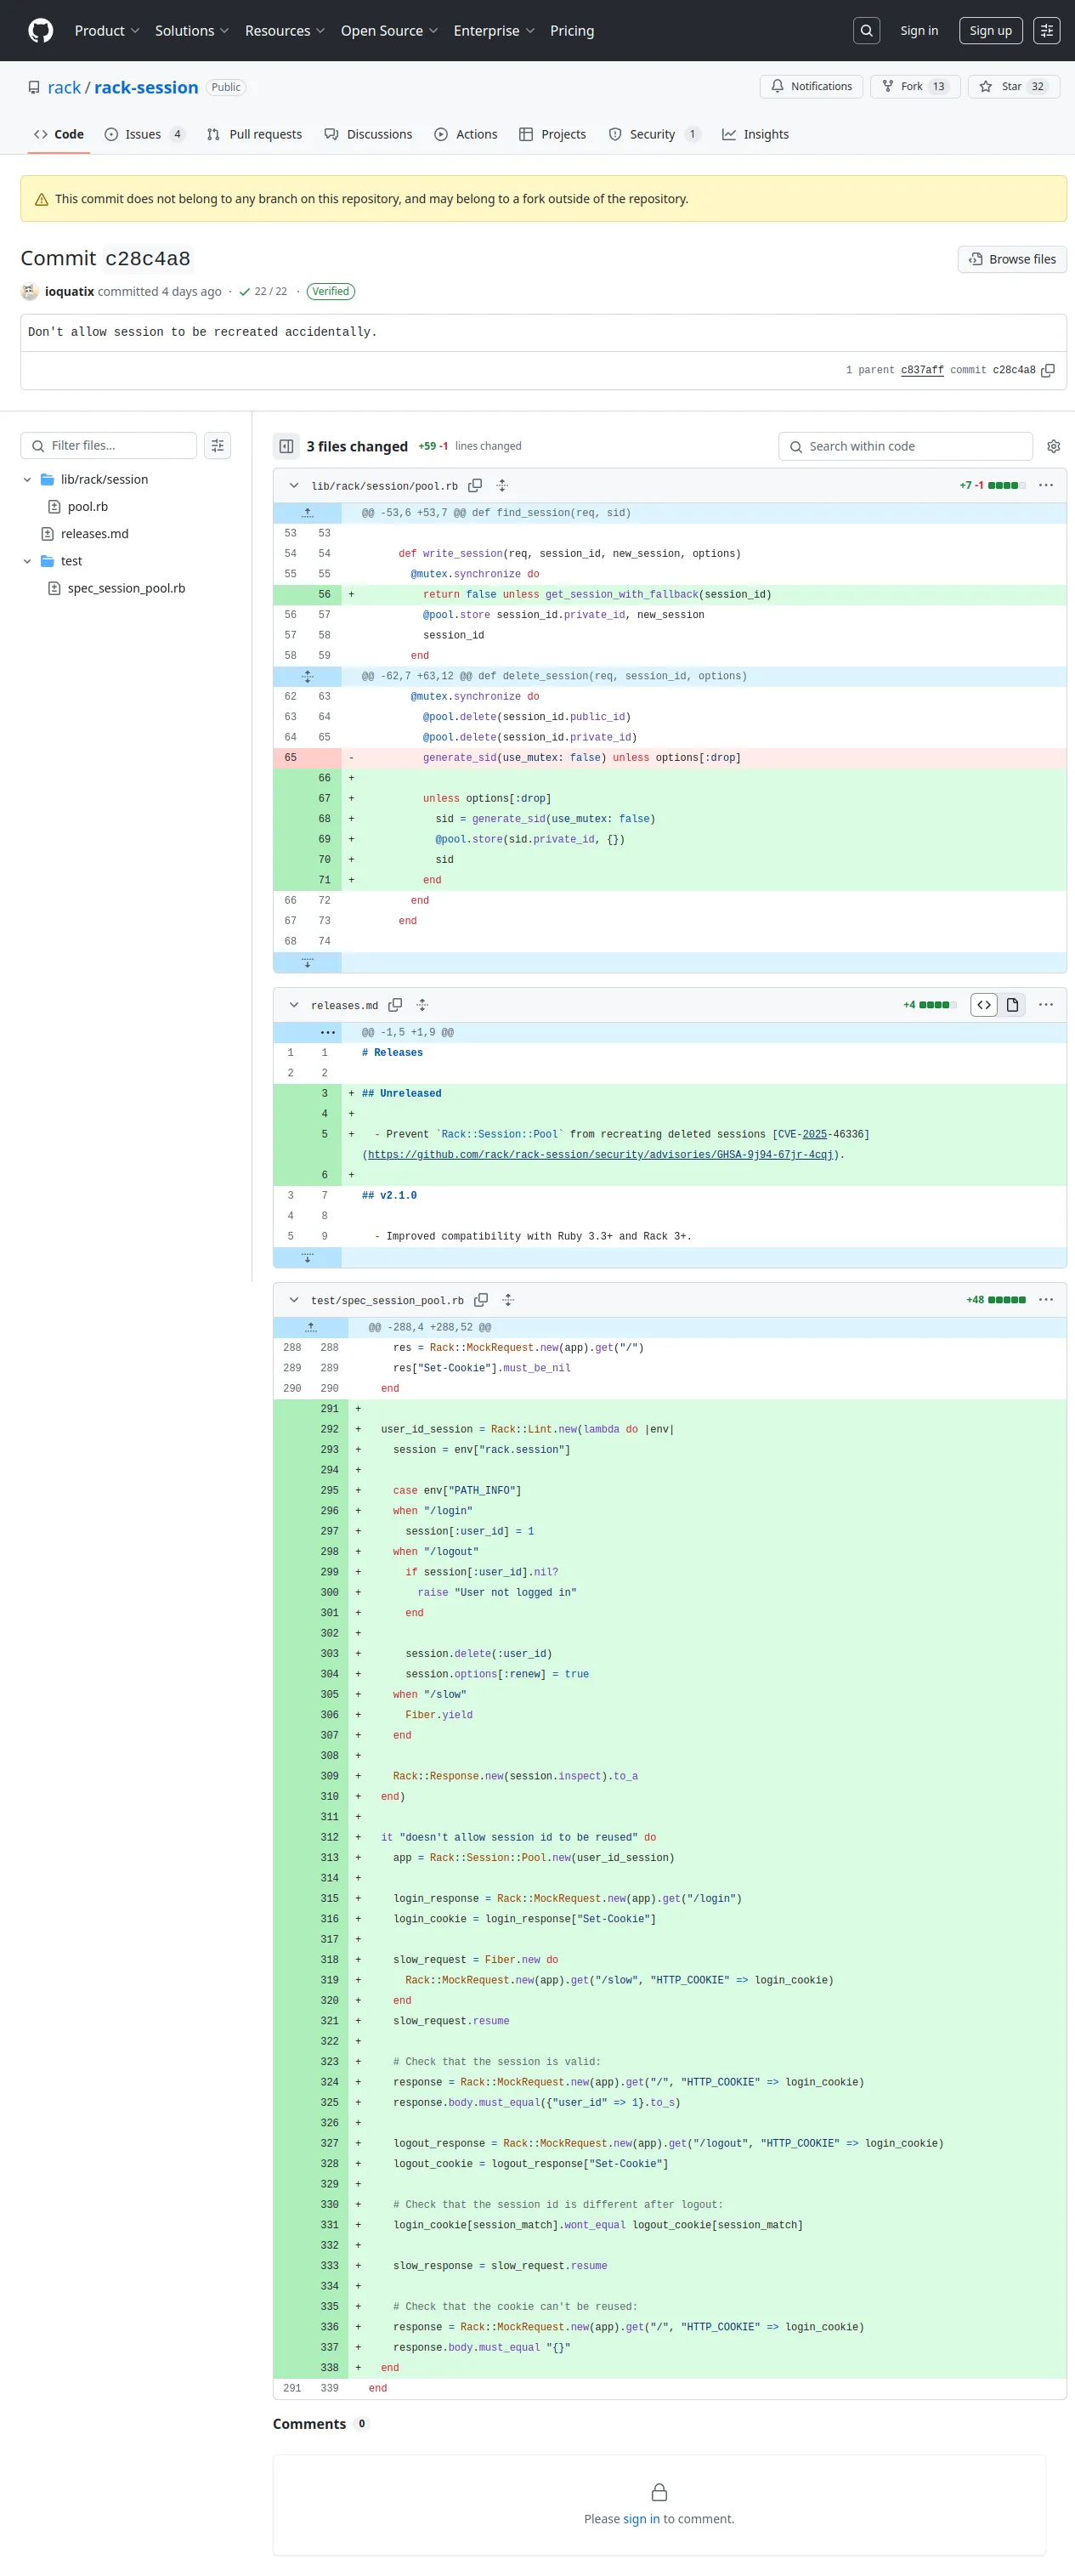The image size is (1075, 2576).
Task: Click sign in link to comment
Action: (x=641, y=2519)
